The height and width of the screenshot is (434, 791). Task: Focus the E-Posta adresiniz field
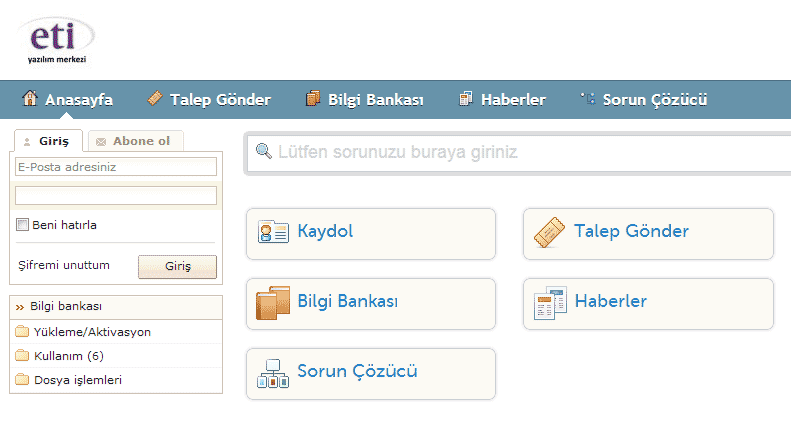(116, 167)
